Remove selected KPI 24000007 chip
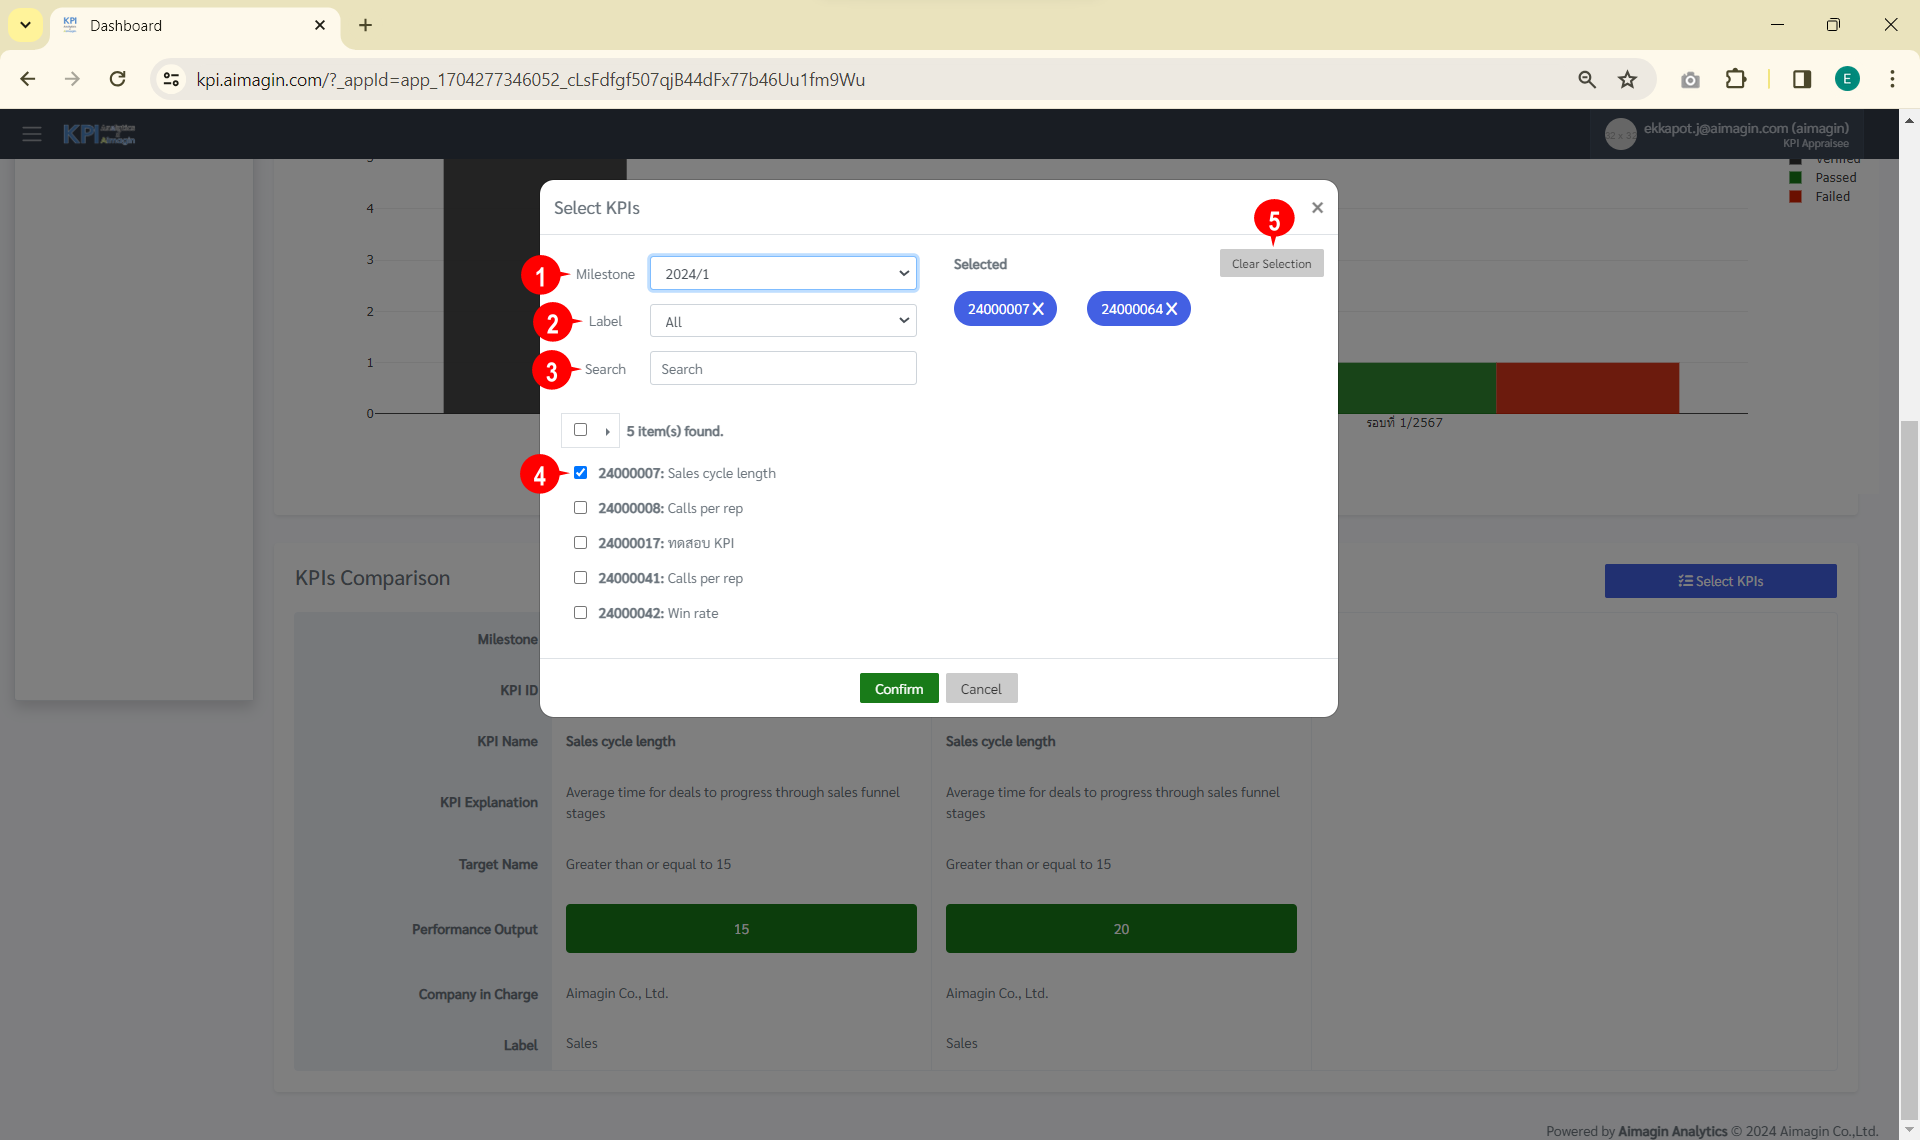The height and width of the screenshot is (1140, 1920). pos(1038,309)
